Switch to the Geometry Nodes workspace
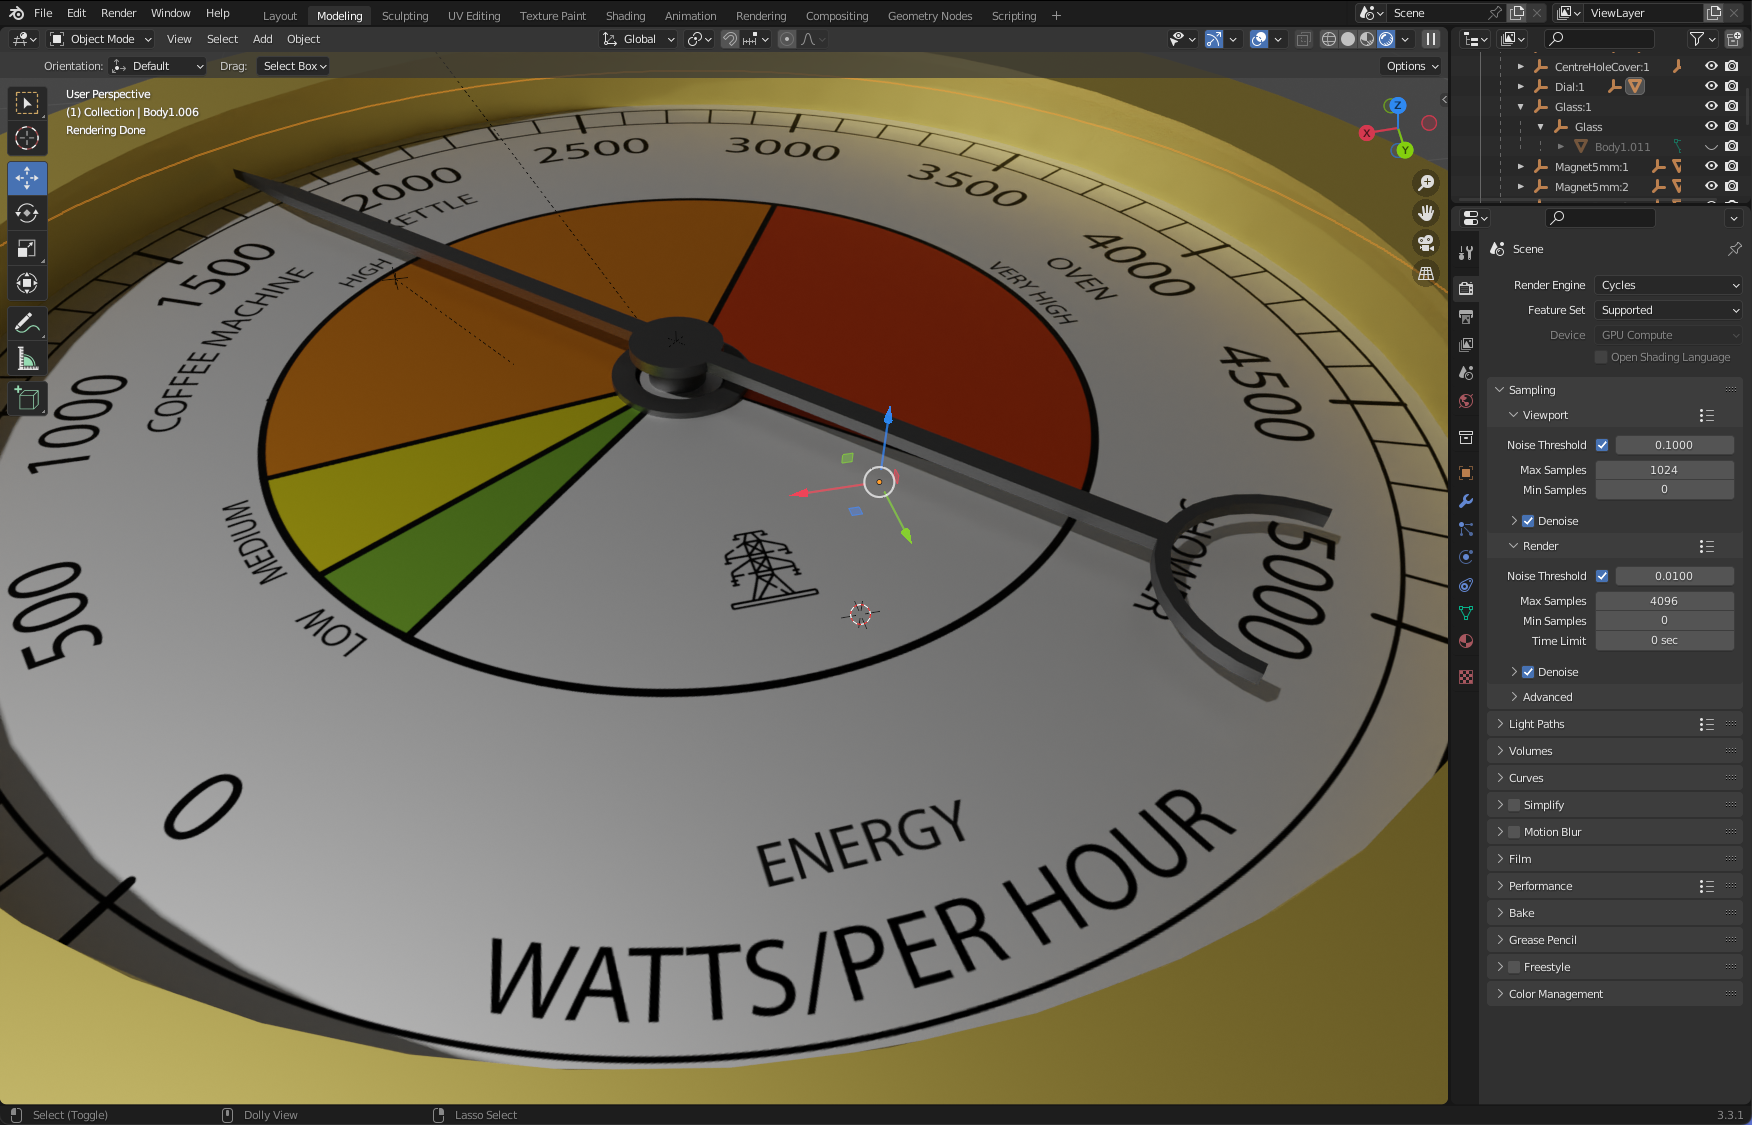The image size is (1752, 1125). pyautogui.click(x=929, y=16)
